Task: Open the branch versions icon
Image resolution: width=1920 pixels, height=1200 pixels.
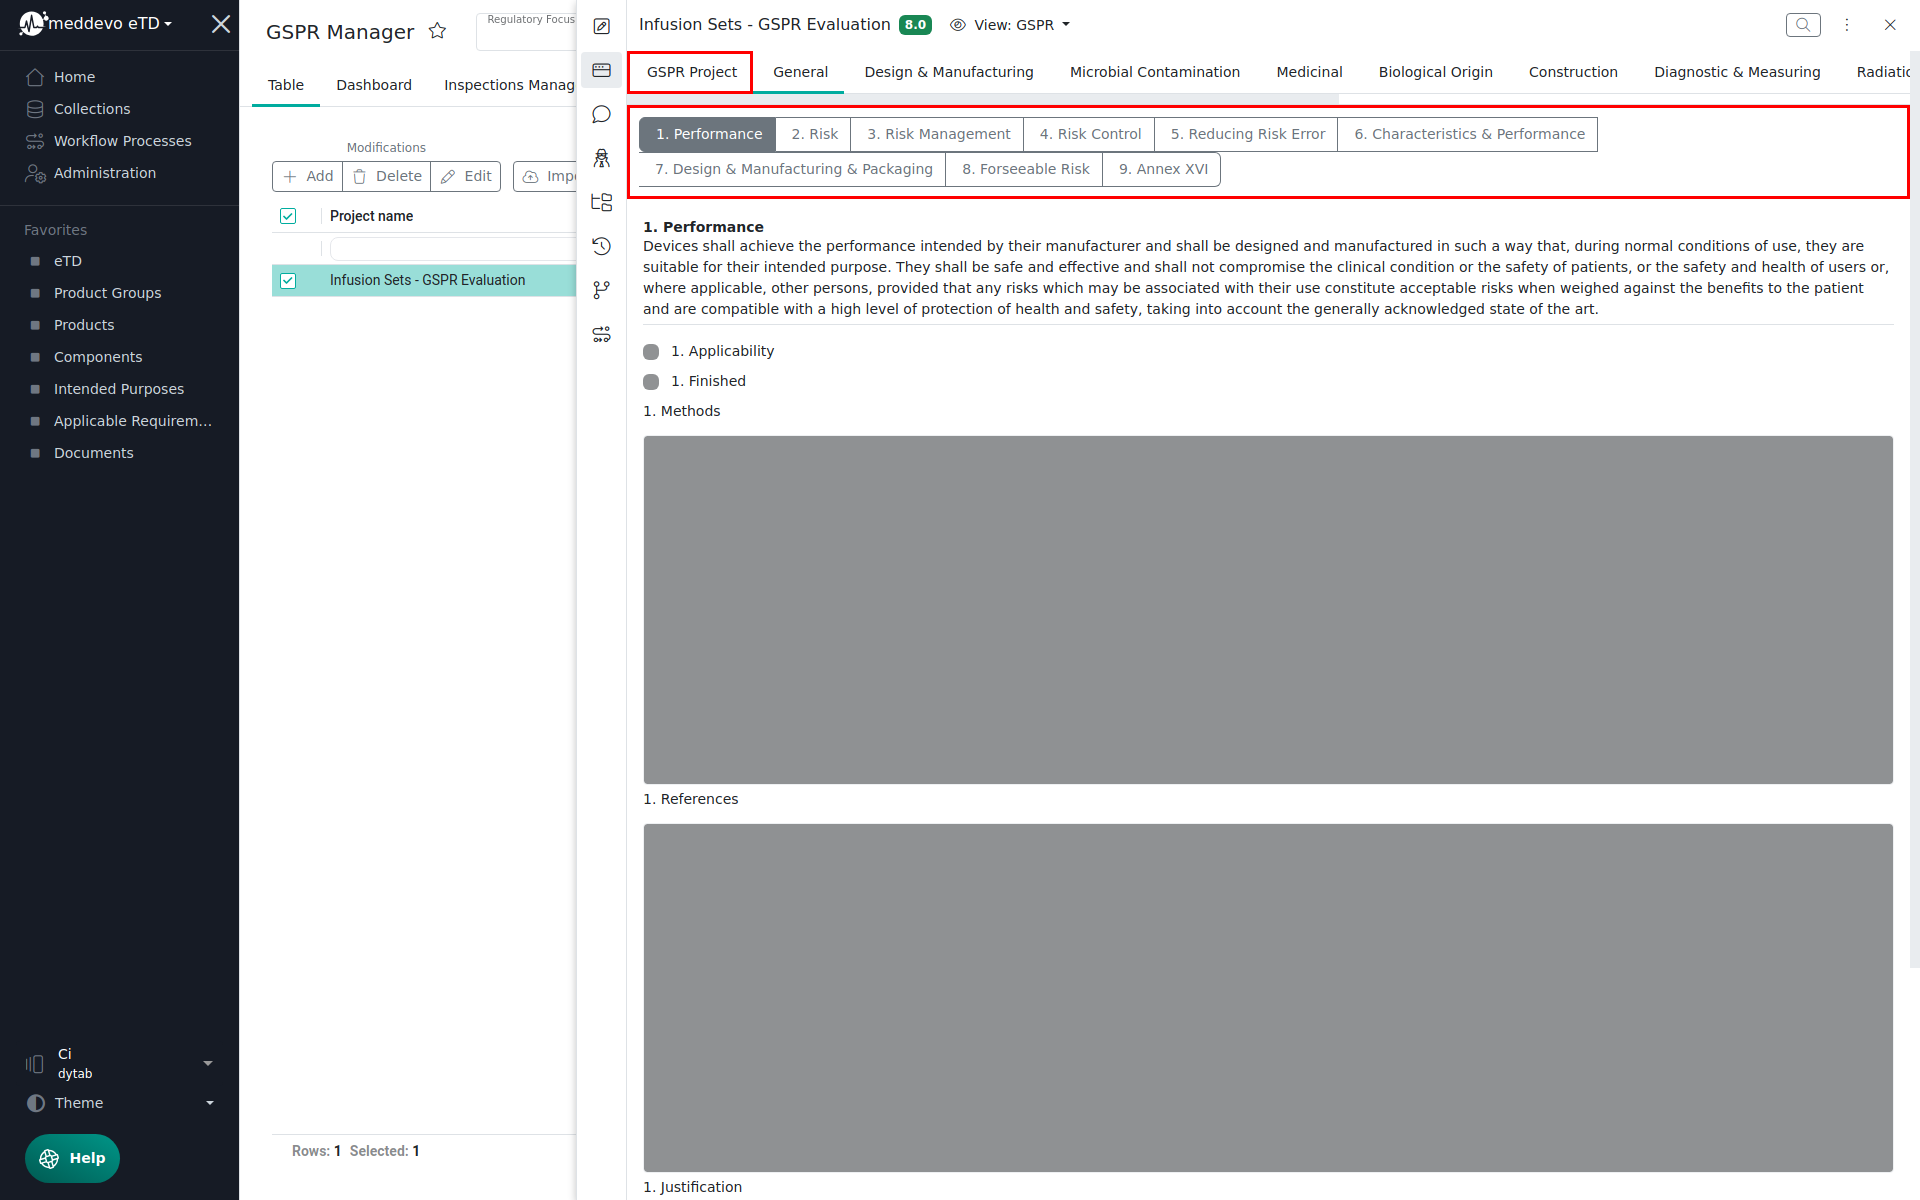Action: [601, 290]
